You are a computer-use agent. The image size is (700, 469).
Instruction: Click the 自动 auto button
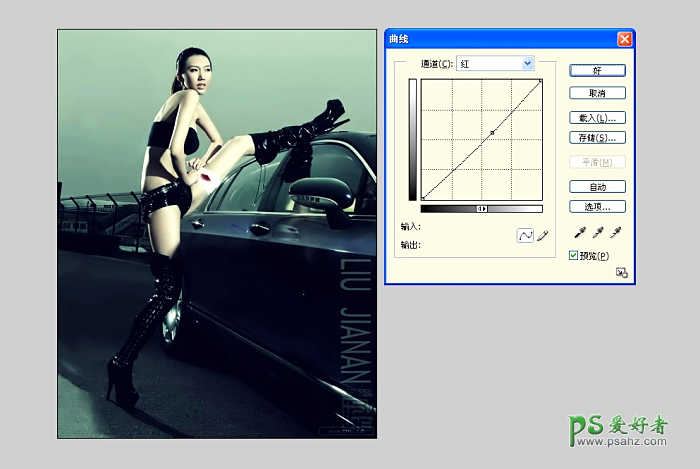597,187
